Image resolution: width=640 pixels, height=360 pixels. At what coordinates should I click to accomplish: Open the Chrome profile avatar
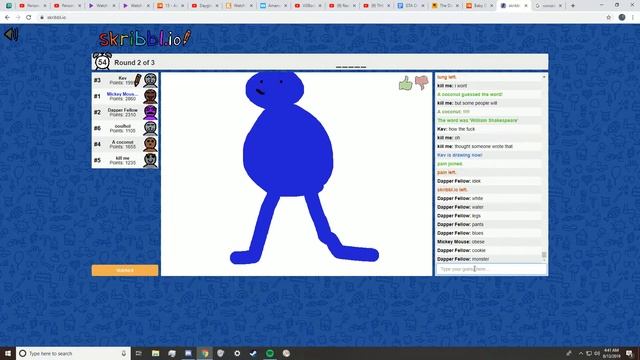pos(622,17)
